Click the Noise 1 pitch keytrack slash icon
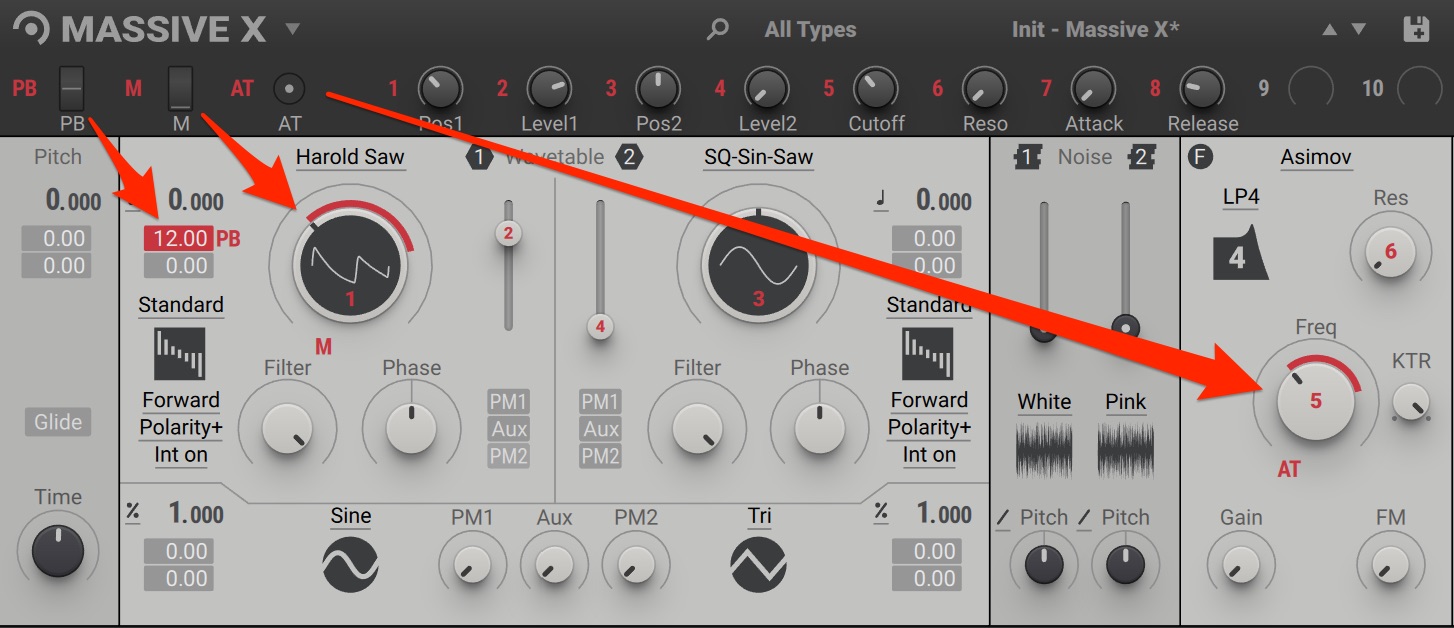This screenshot has width=1454, height=628. coord(1003,518)
